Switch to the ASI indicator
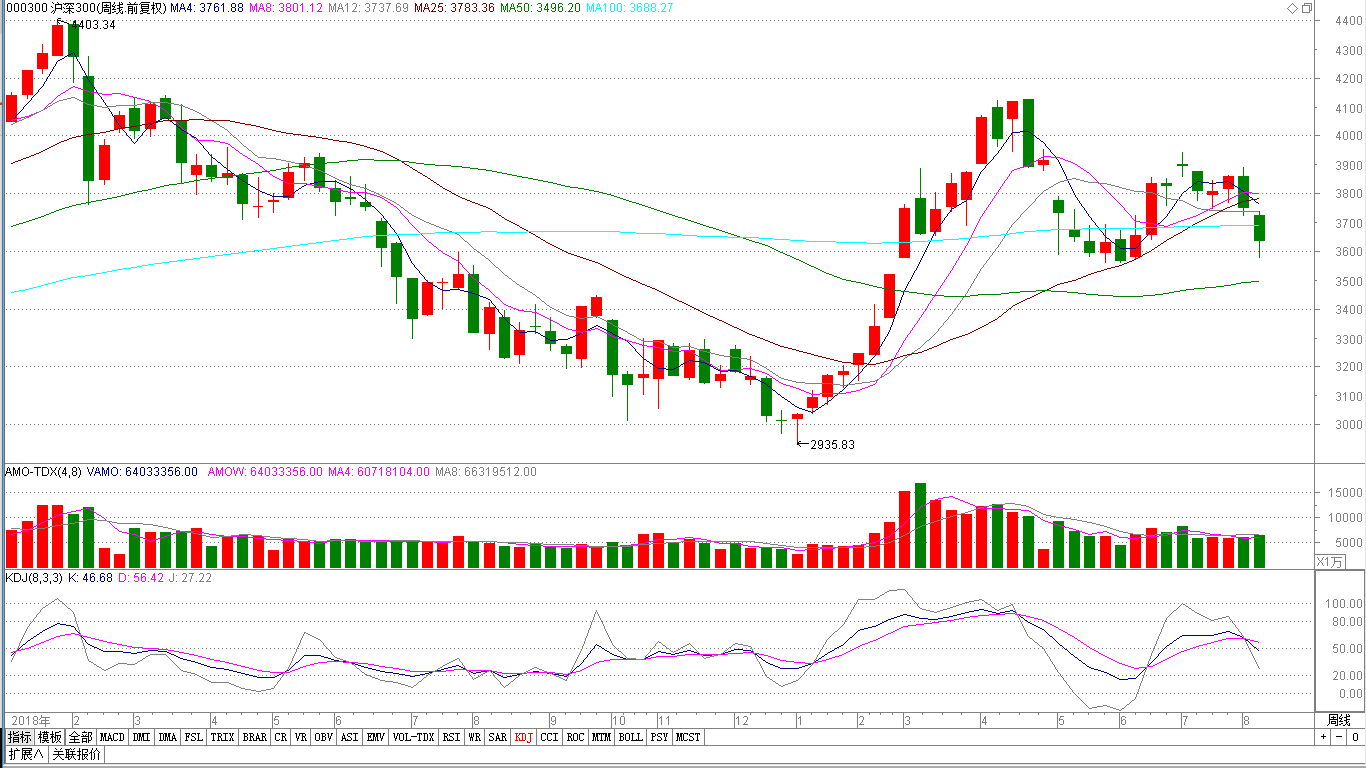 coord(349,737)
